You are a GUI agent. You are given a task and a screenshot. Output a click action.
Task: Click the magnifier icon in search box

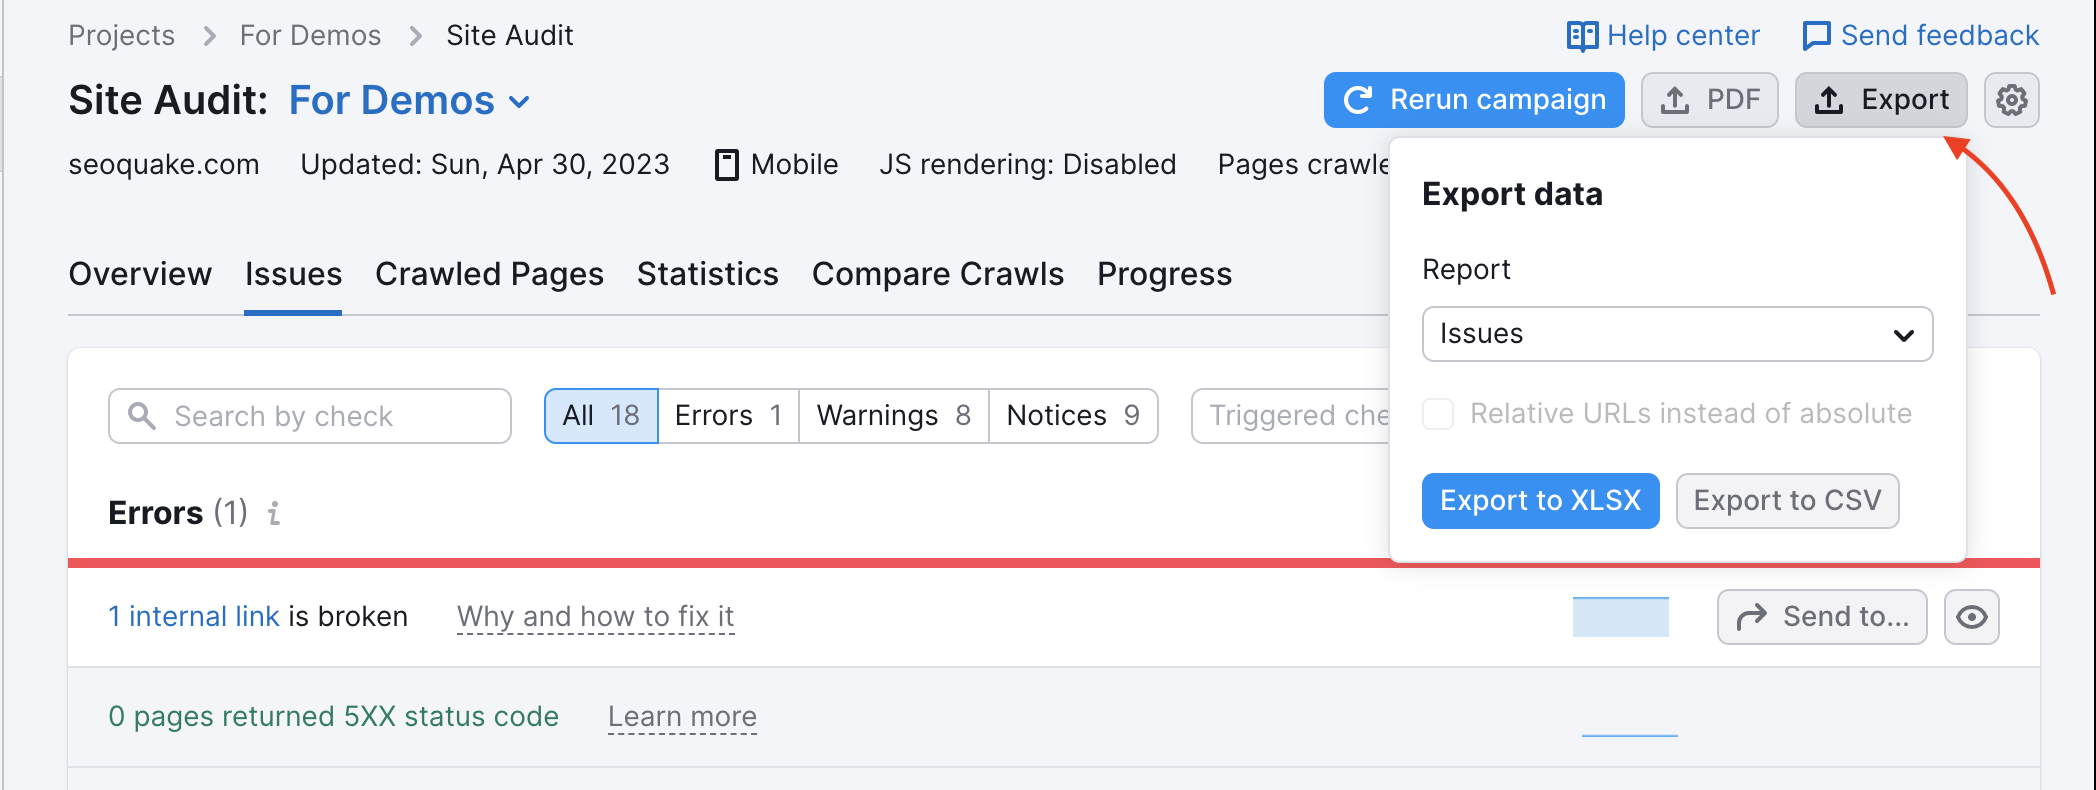point(141,415)
